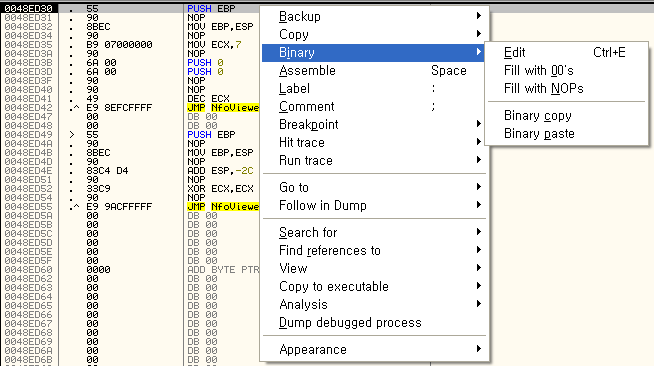Image resolution: width=654 pixels, height=366 pixels.
Task: Select address row 0048ED30
Action: (28, 8)
